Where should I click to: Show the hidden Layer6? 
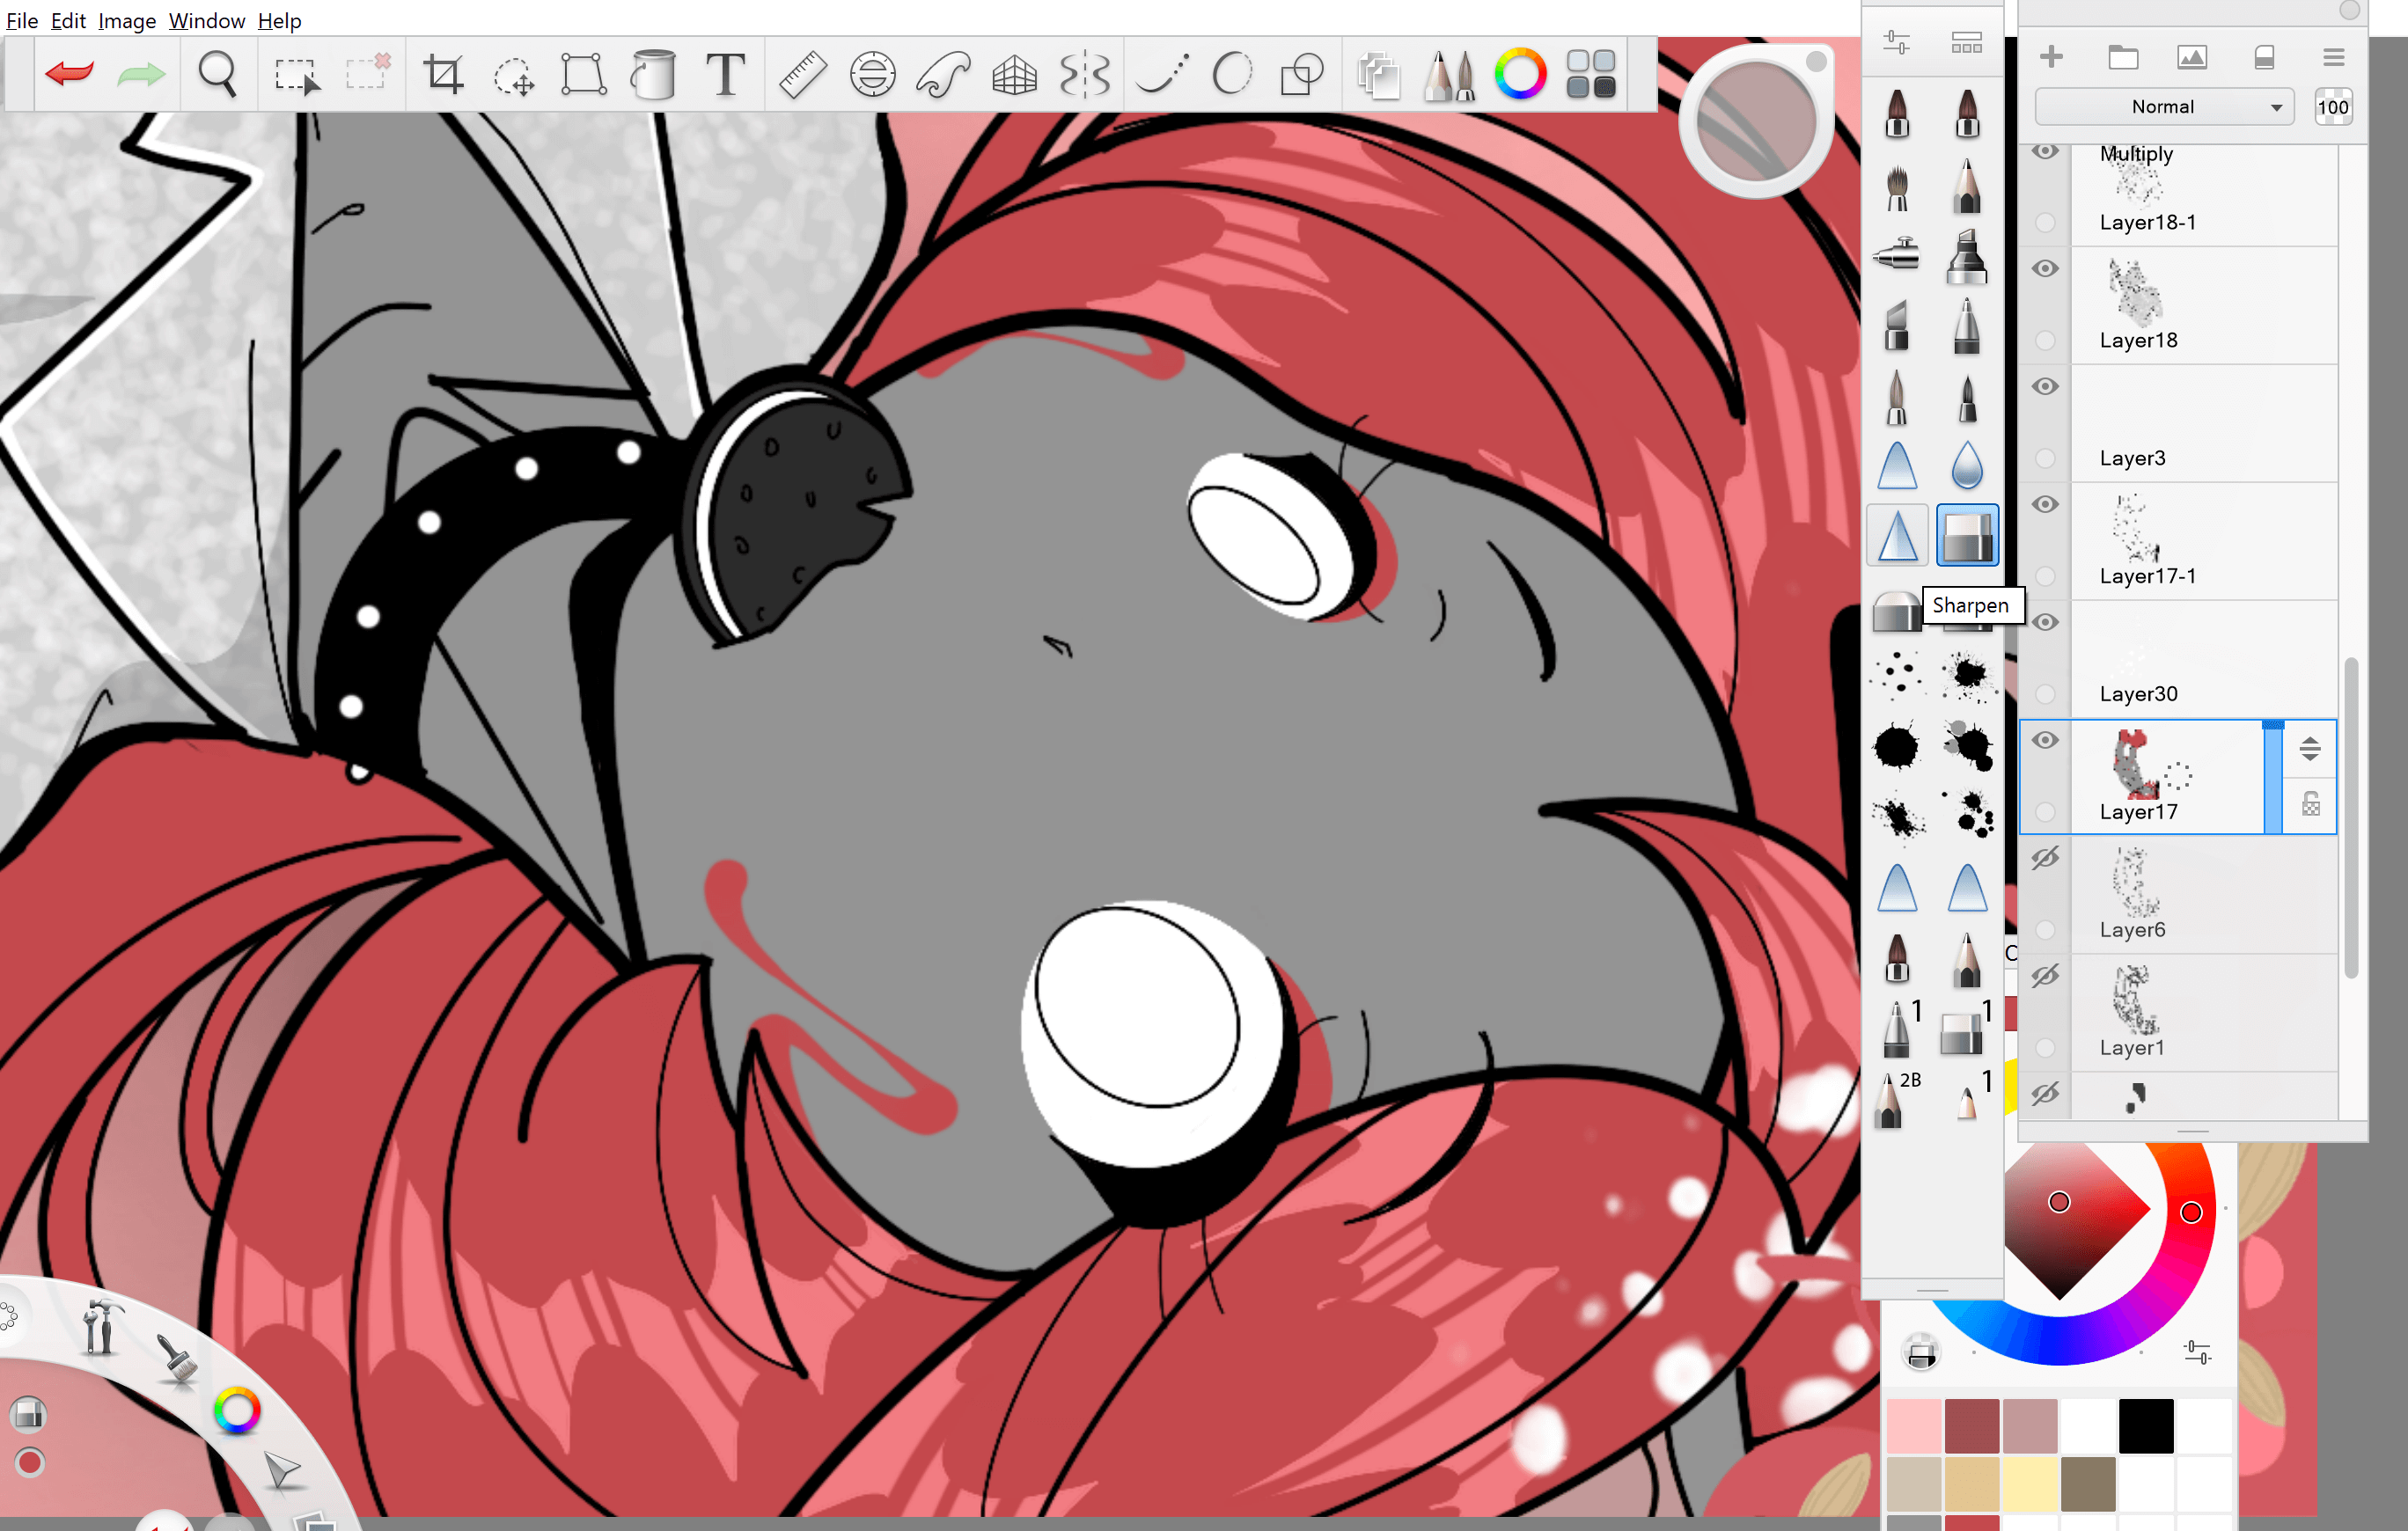tap(2045, 858)
